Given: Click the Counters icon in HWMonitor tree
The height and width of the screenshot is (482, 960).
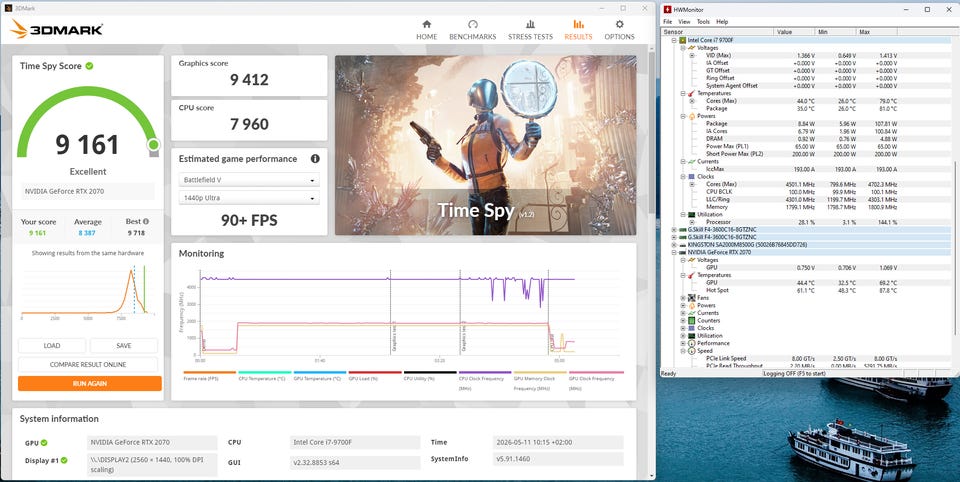Looking at the screenshot, I should (x=692, y=320).
